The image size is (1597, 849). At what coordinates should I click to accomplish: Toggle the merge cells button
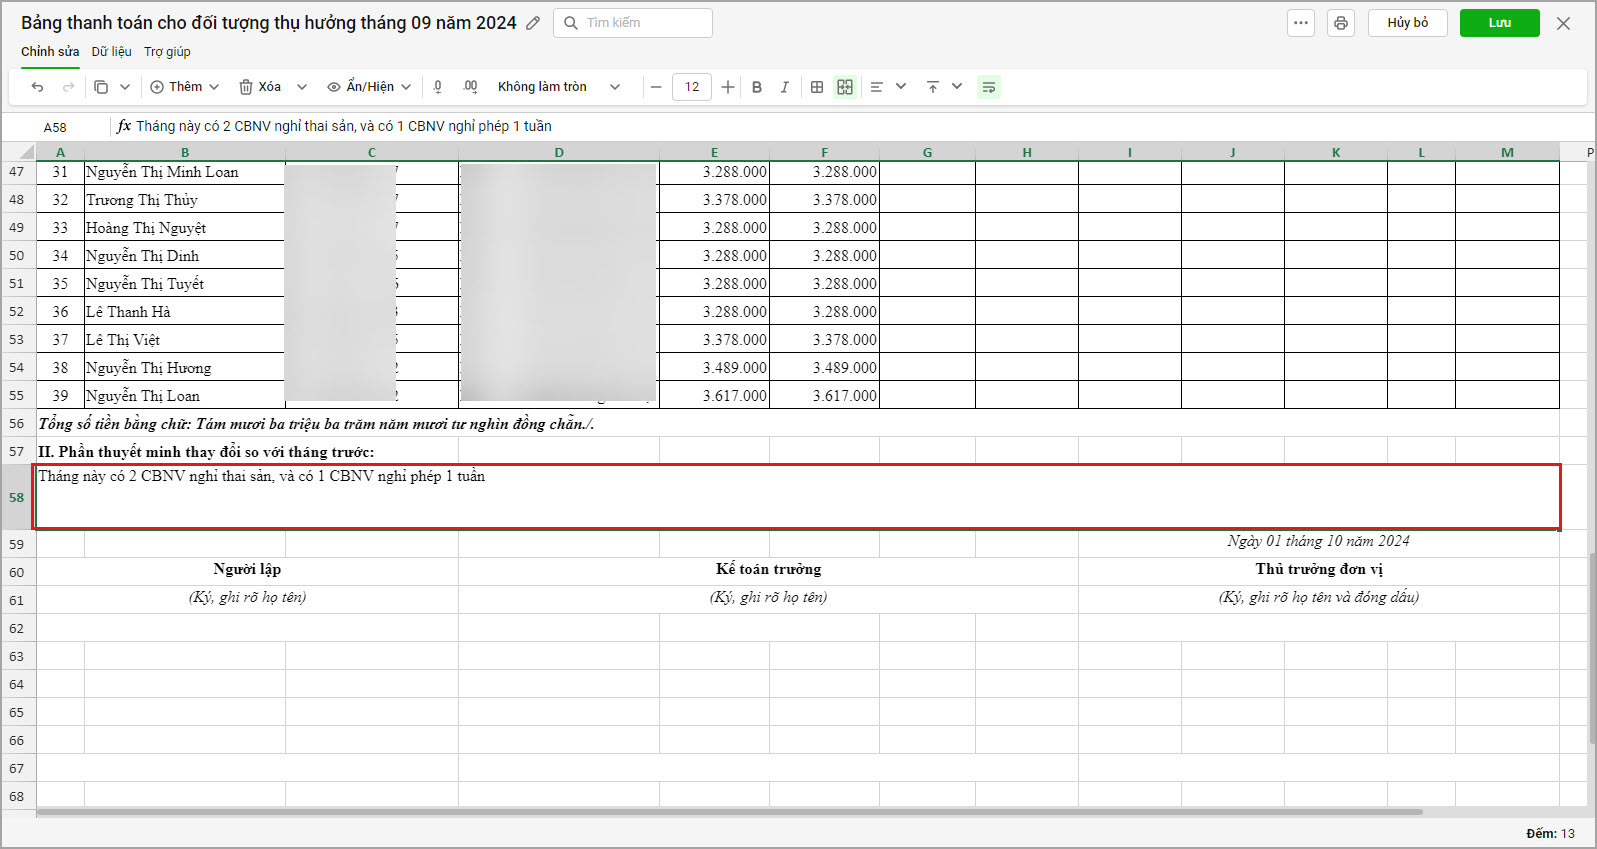point(845,87)
